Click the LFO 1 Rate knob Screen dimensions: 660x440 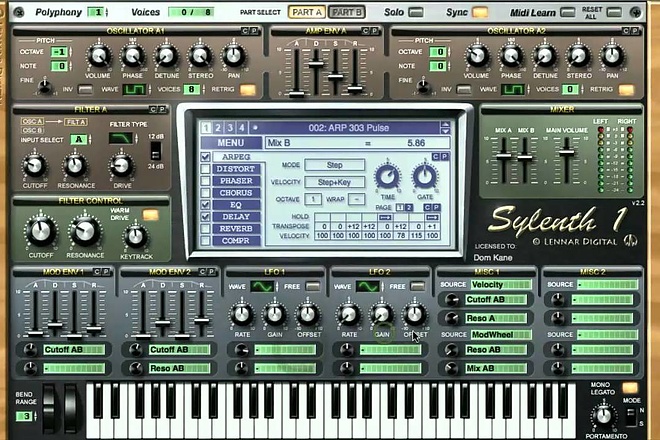tap(242, 315)
